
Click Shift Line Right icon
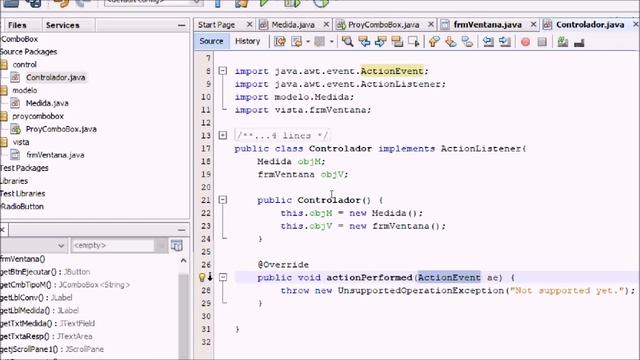[x=504, y=42]
